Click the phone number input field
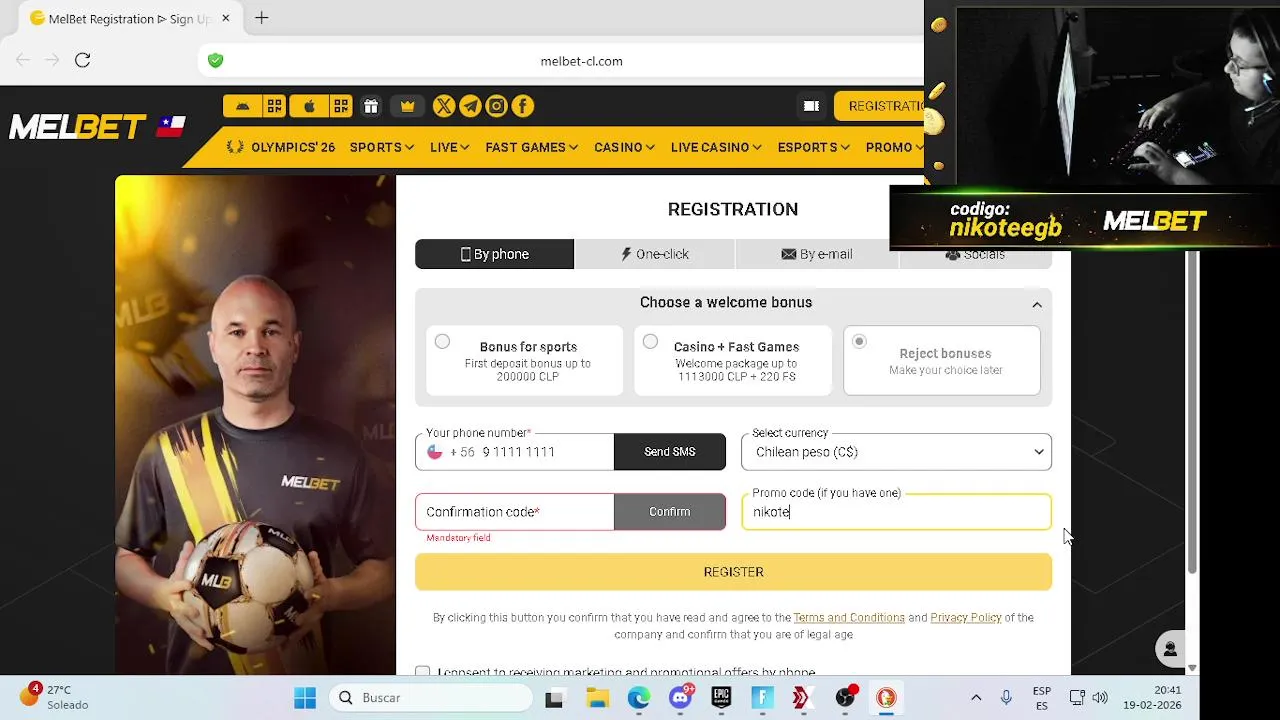Screen dimensions: 1280x720 [x=546, y=452]
